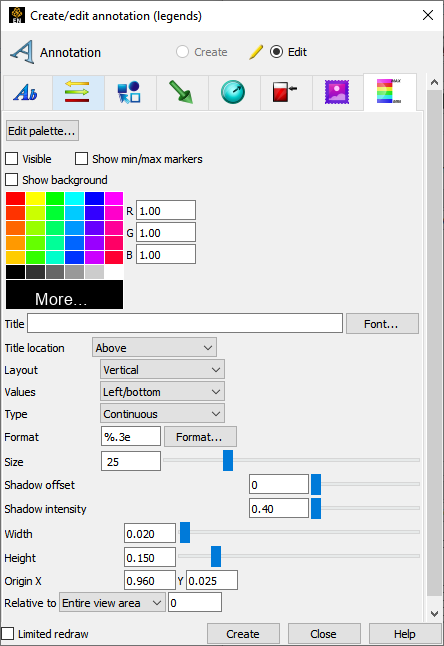Viewport: 444px width, 646px height.
Task: Pick the pure red swatch
Action: [x=15, y=199]
